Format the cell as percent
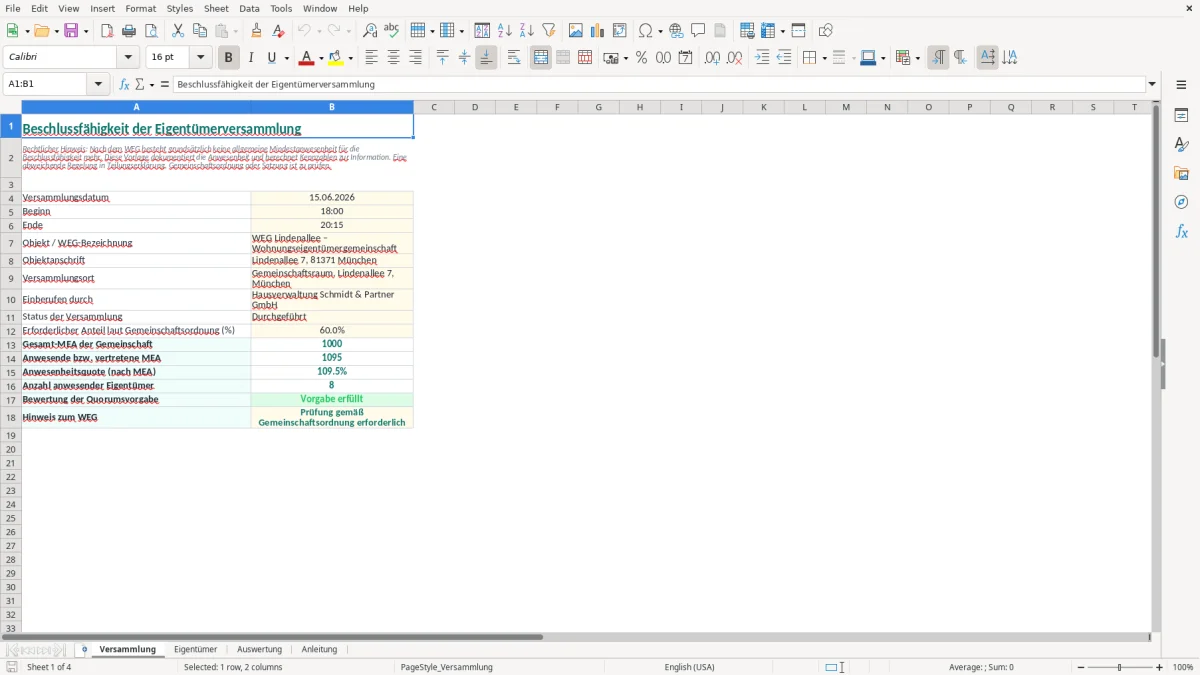 [641, 58]
